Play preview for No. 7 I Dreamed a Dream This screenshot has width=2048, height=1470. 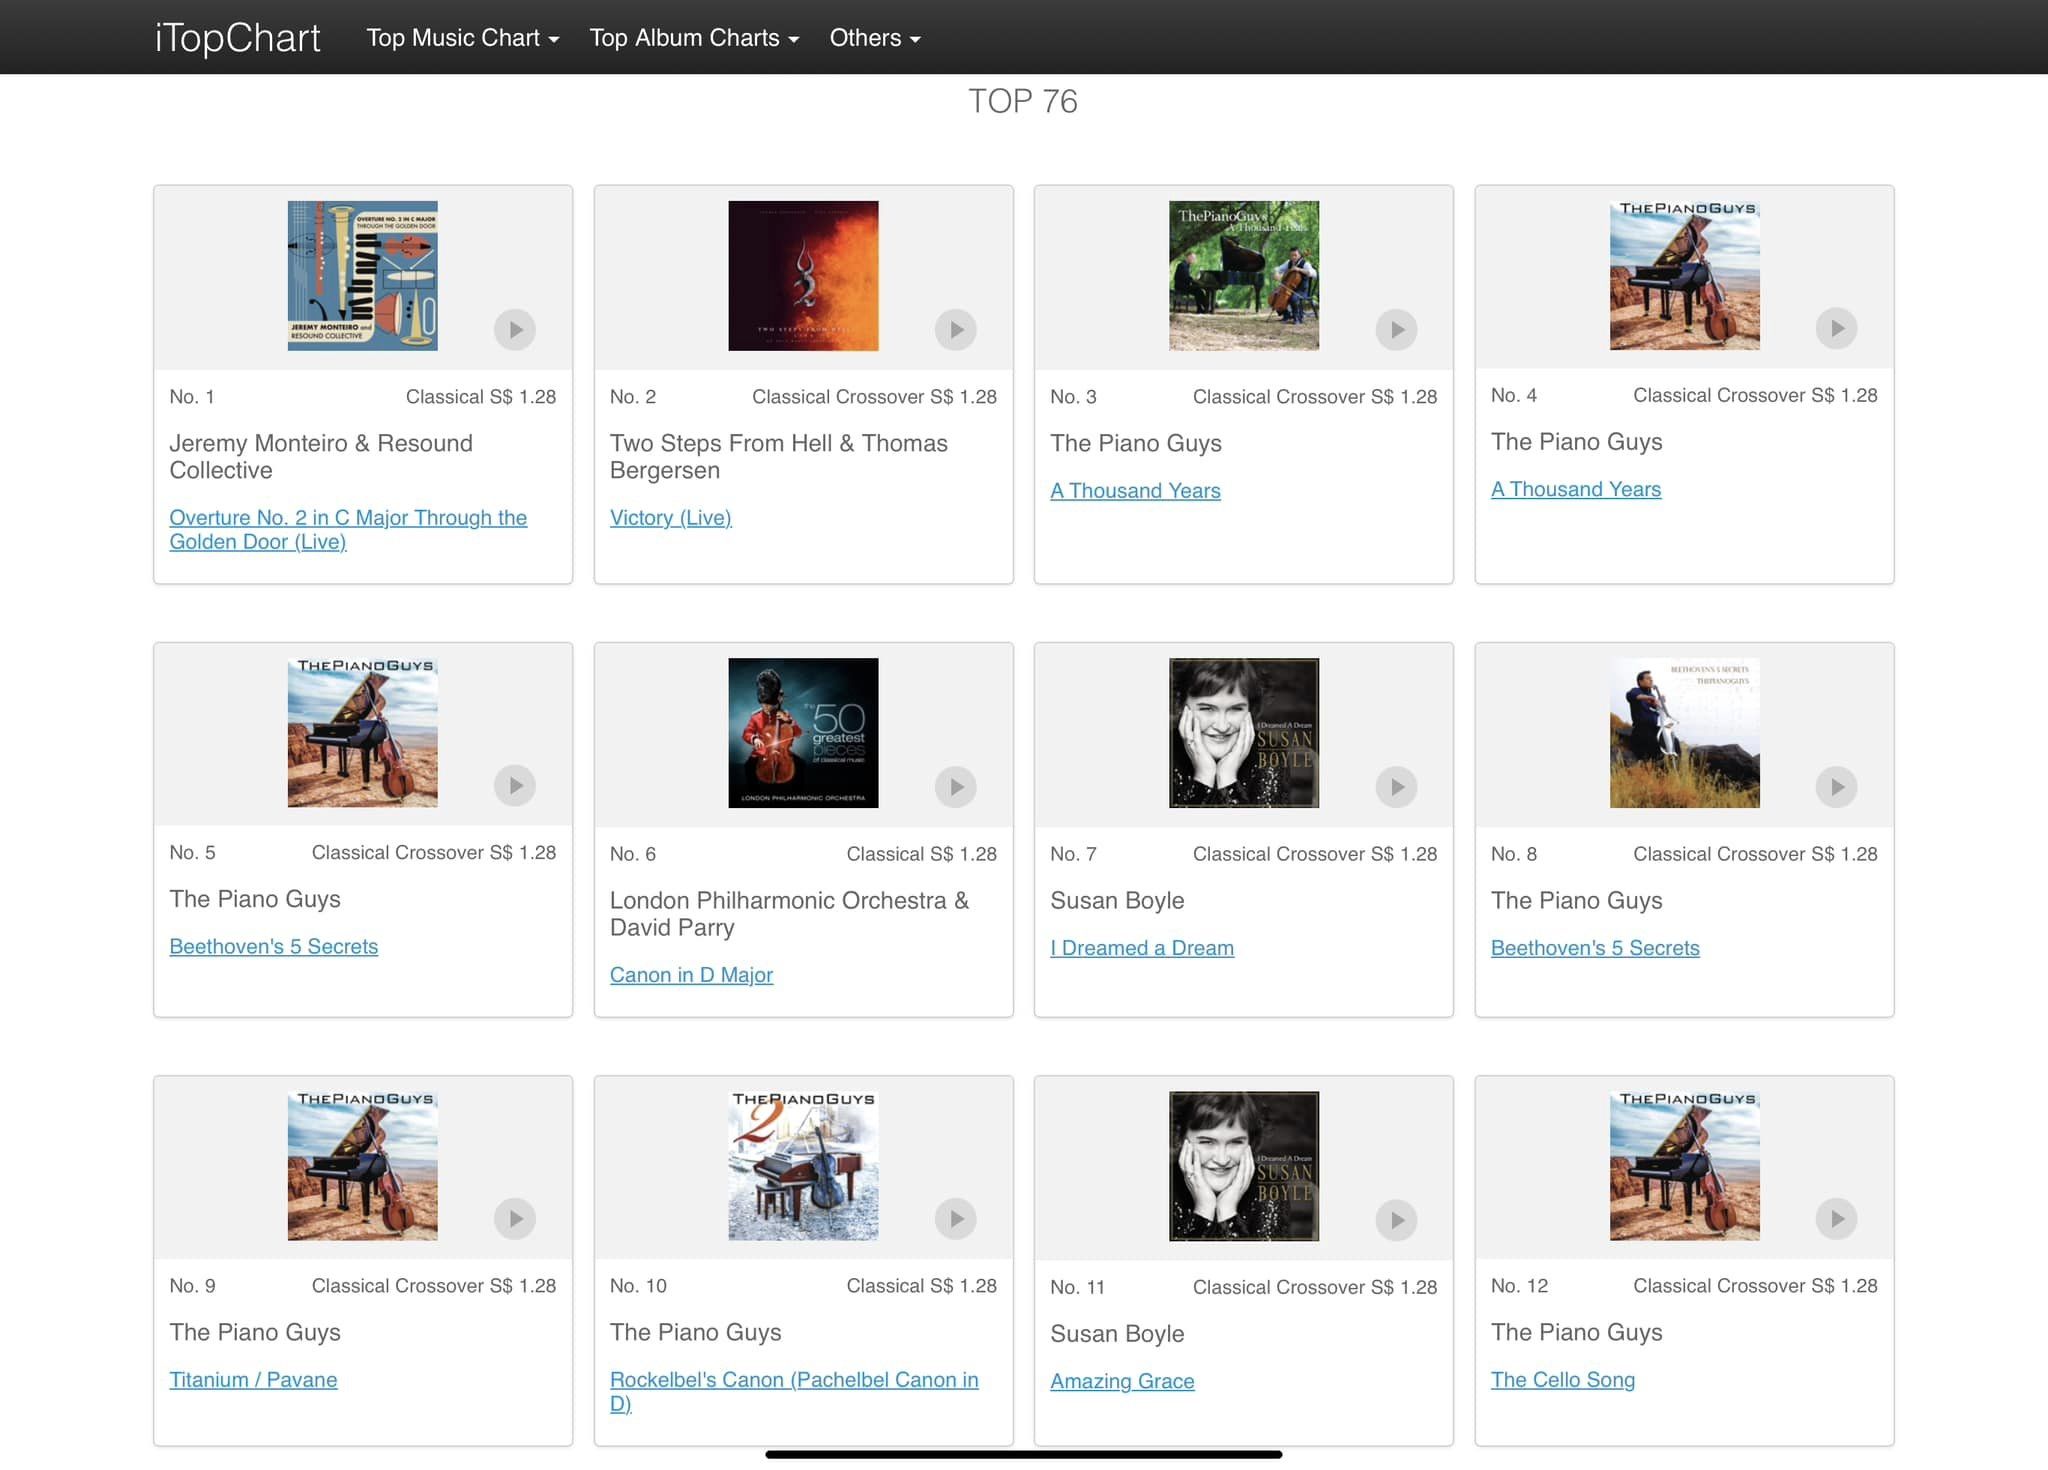click(1396, 787)
